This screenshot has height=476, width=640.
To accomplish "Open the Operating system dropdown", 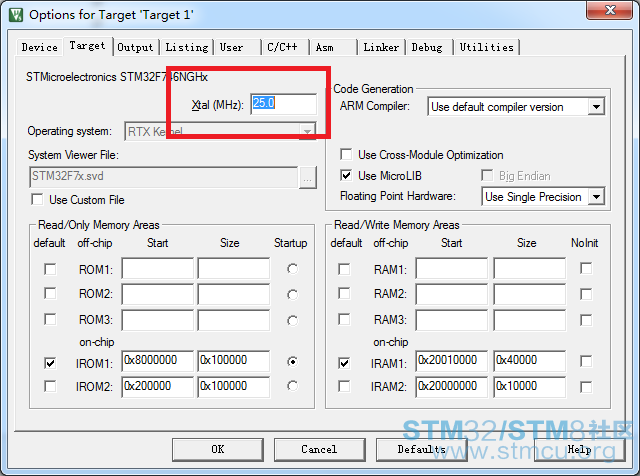I will (307, 131).
